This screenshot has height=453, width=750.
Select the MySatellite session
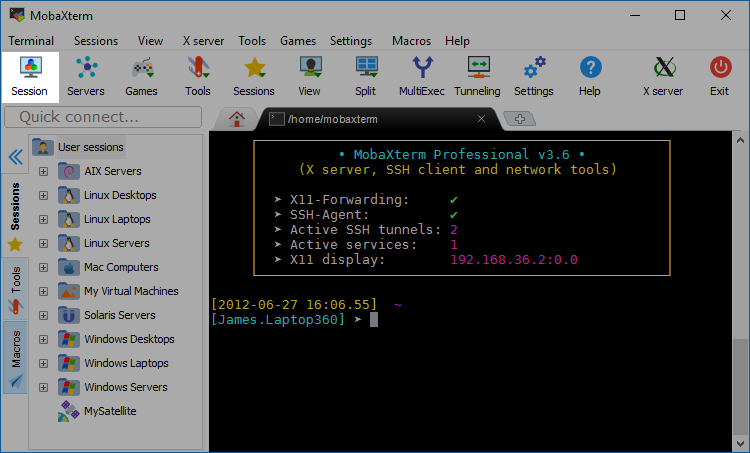click(110, 411)
